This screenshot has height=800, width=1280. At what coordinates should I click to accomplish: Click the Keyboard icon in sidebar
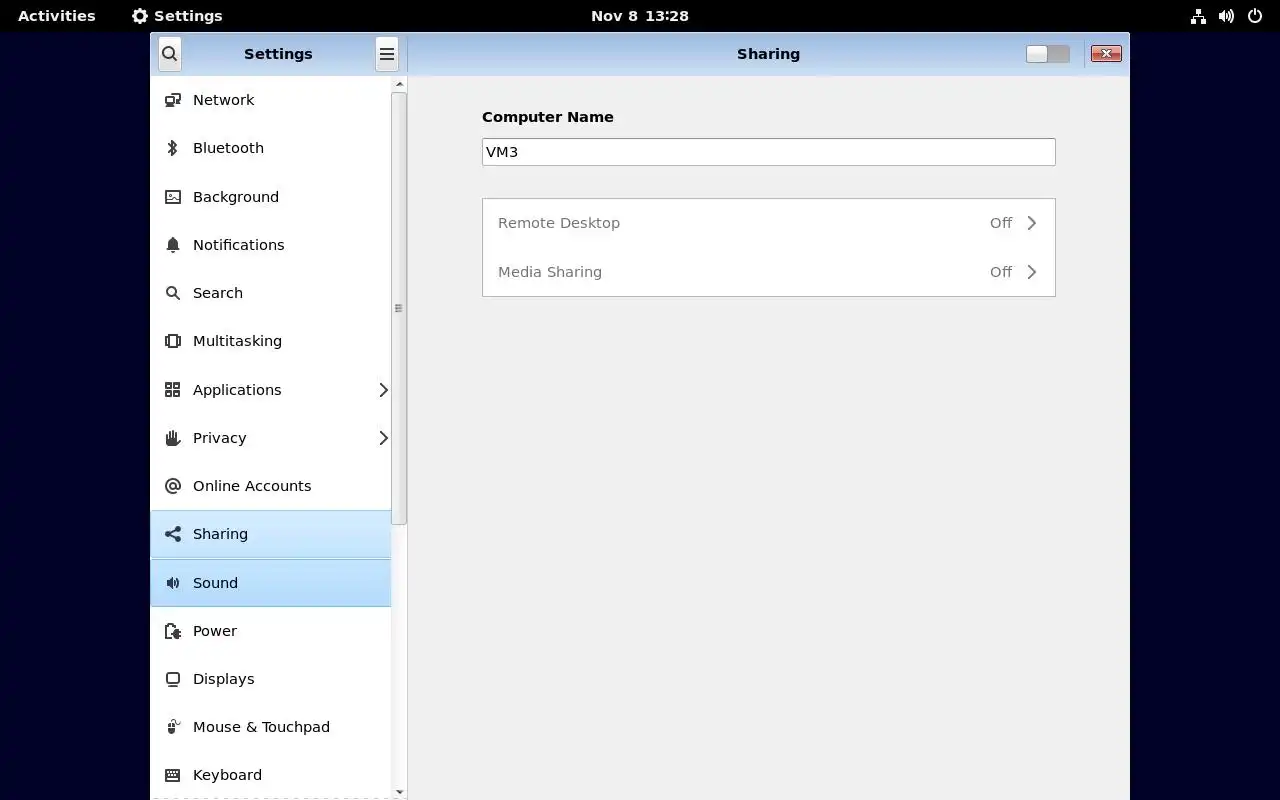click(173, 775)
